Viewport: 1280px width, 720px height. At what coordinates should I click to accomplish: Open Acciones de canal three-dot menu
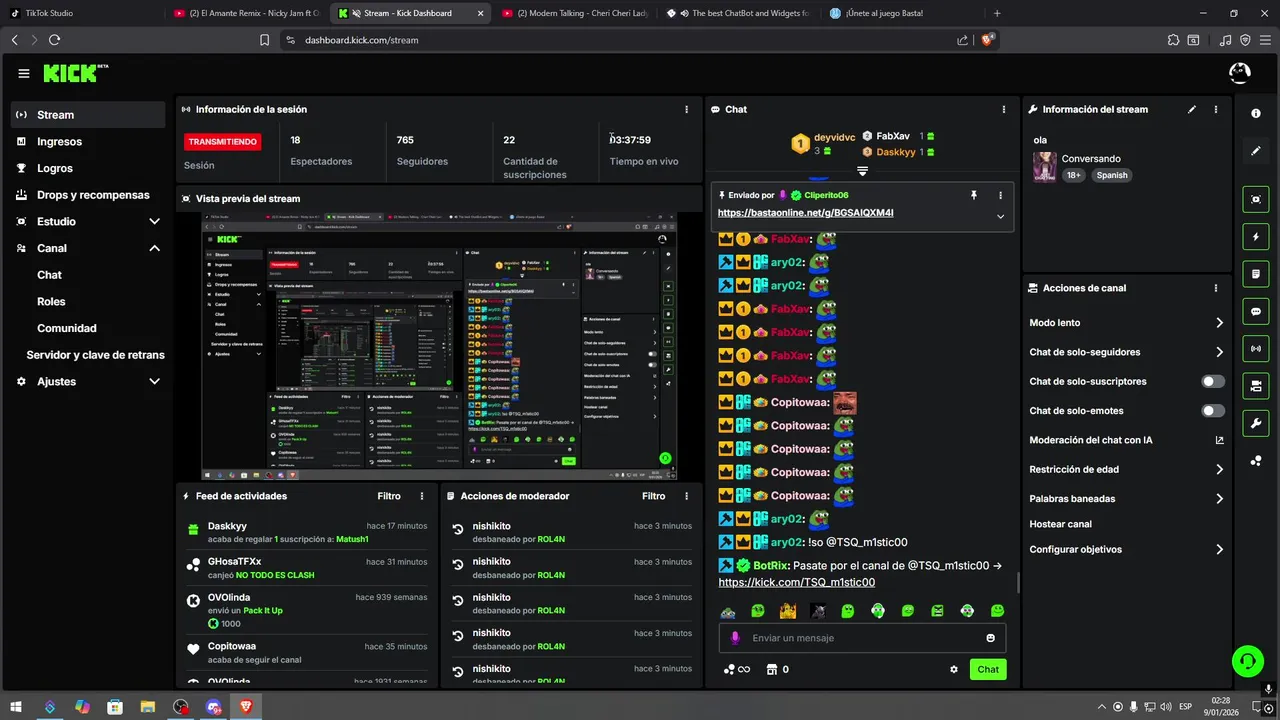(x=1216, y=288)
